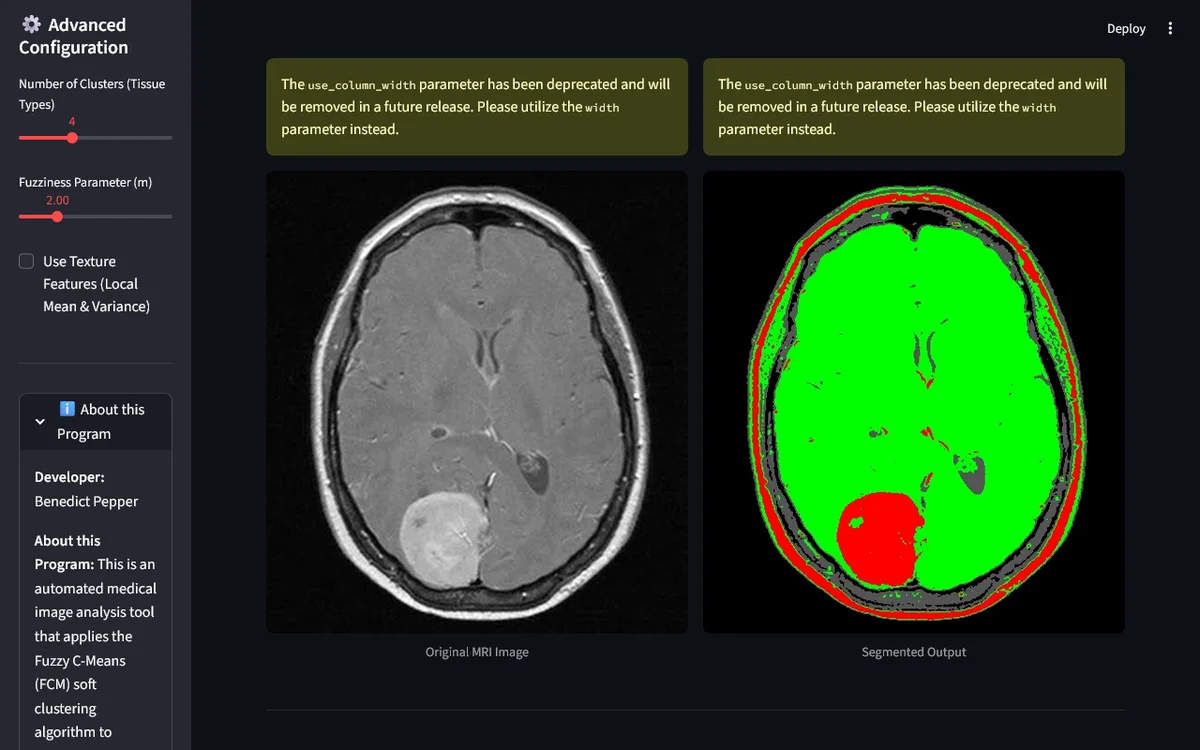Click the 'Developer:' label
Screen dimensions: 1200x750
(69, 477)
